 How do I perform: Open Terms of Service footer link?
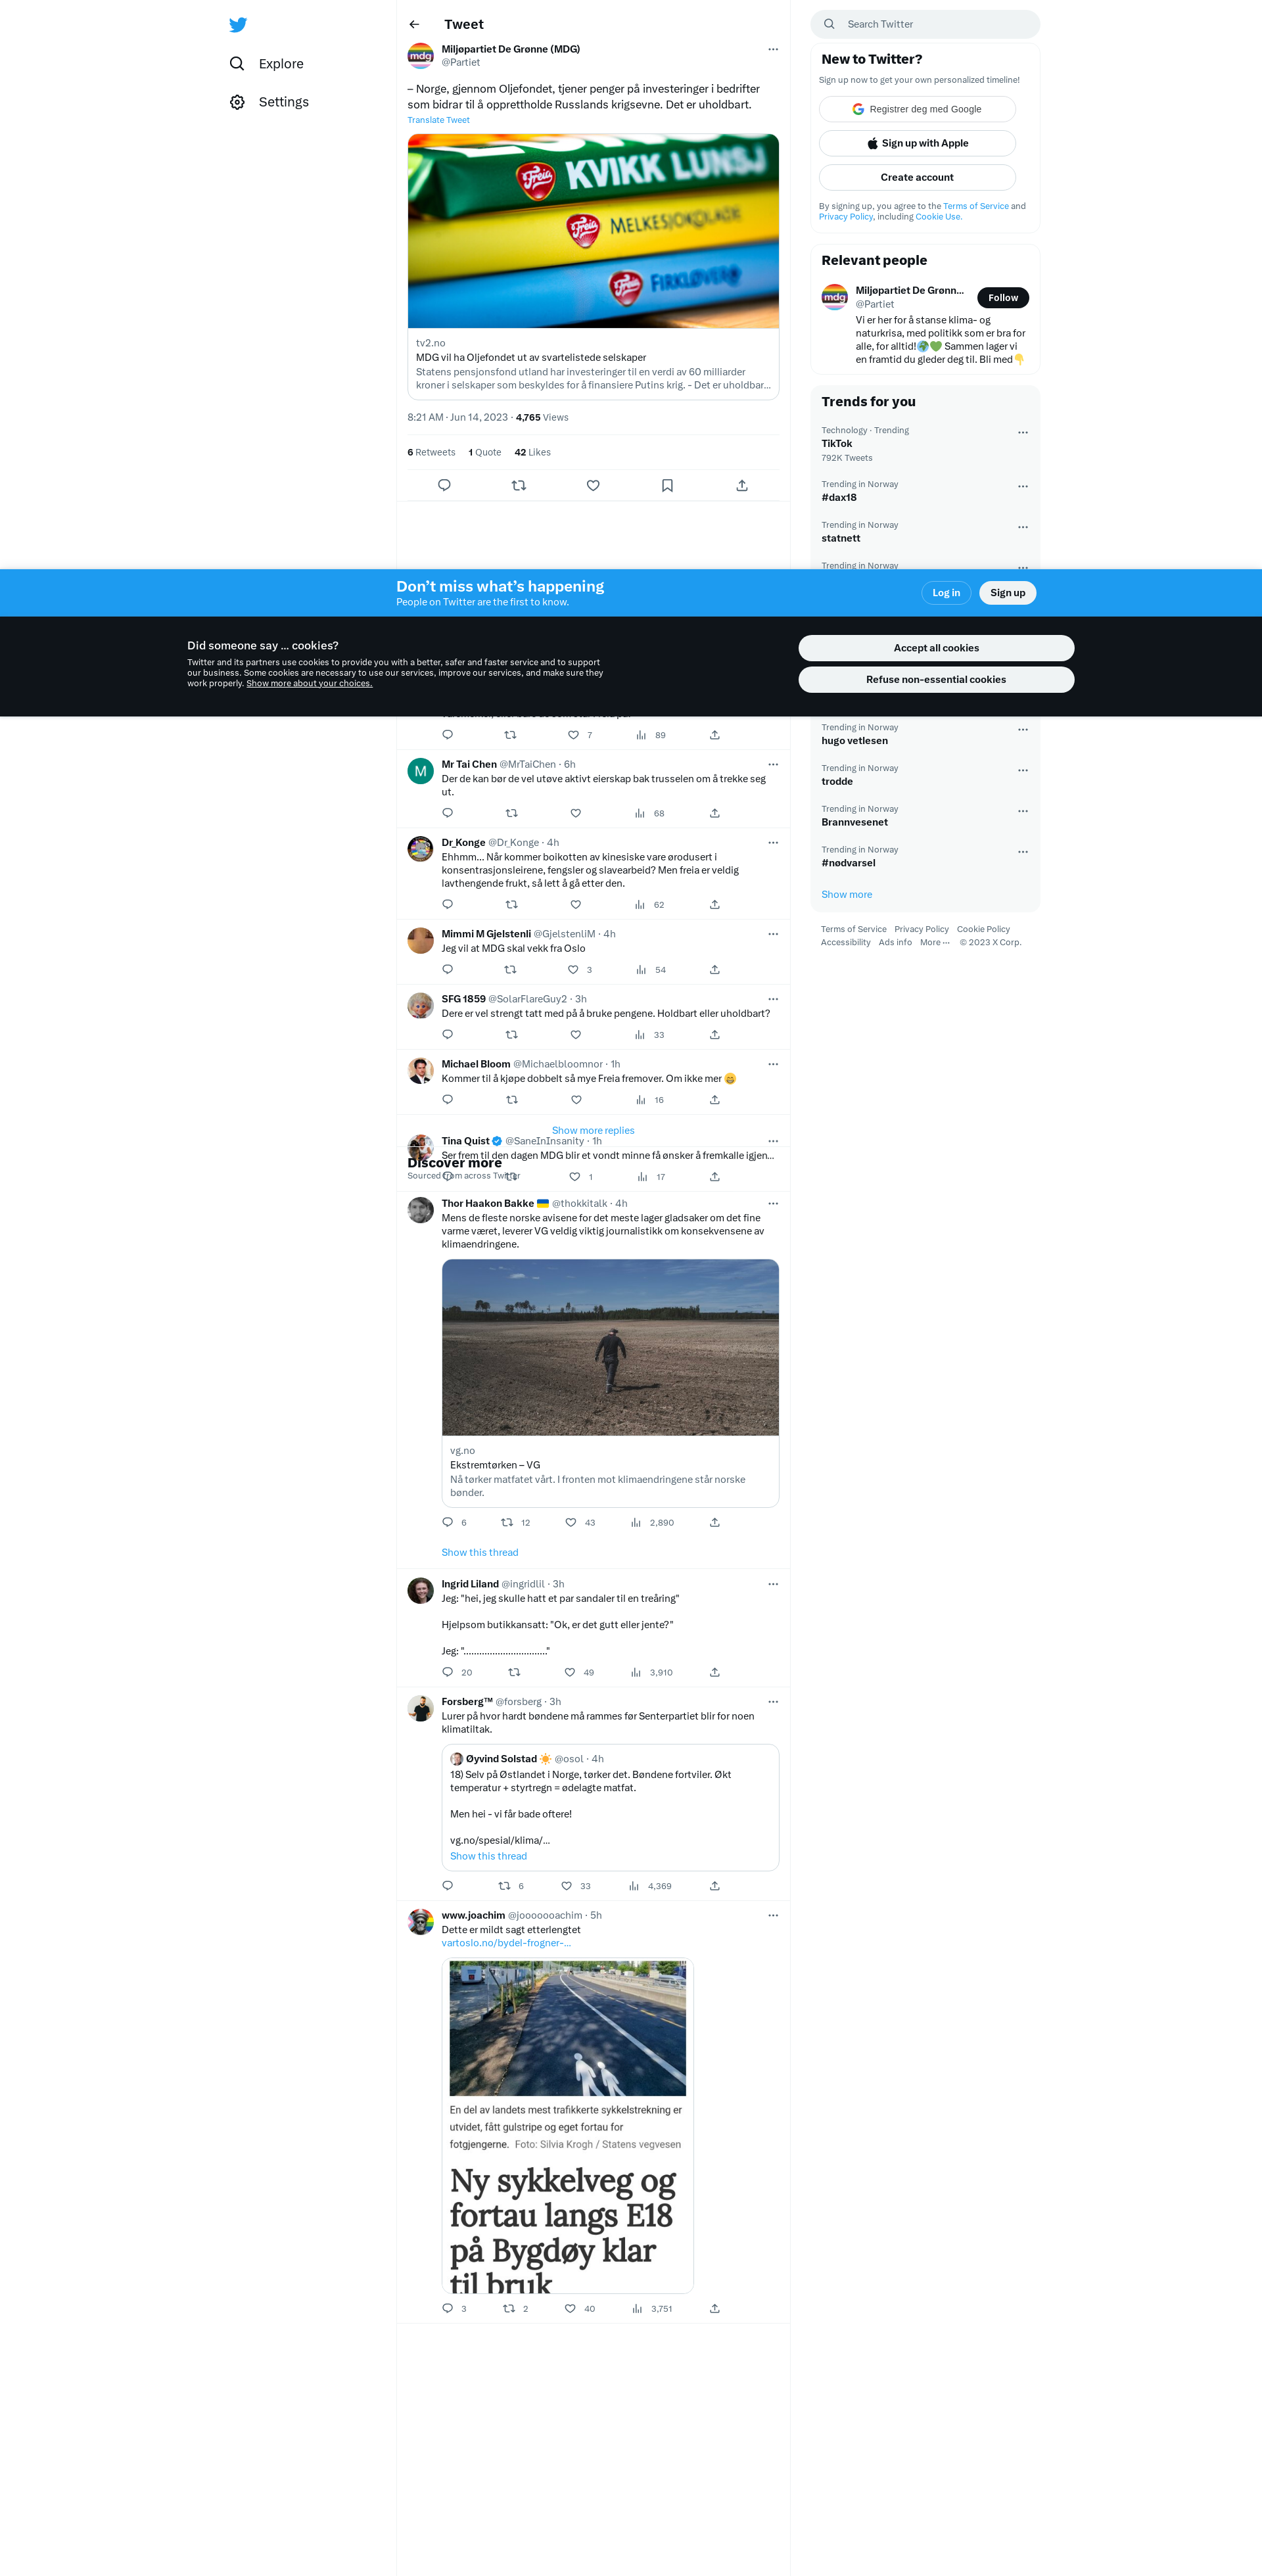tap(853, 930)
